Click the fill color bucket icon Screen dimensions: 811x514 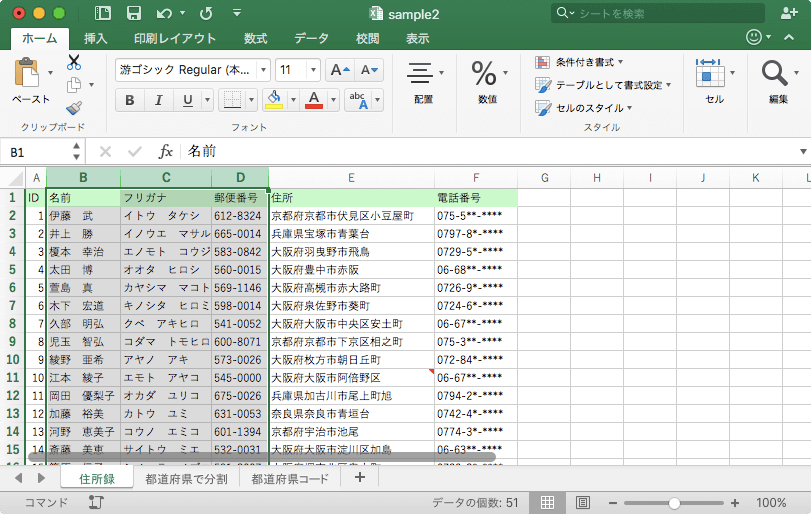click(274, 100)
